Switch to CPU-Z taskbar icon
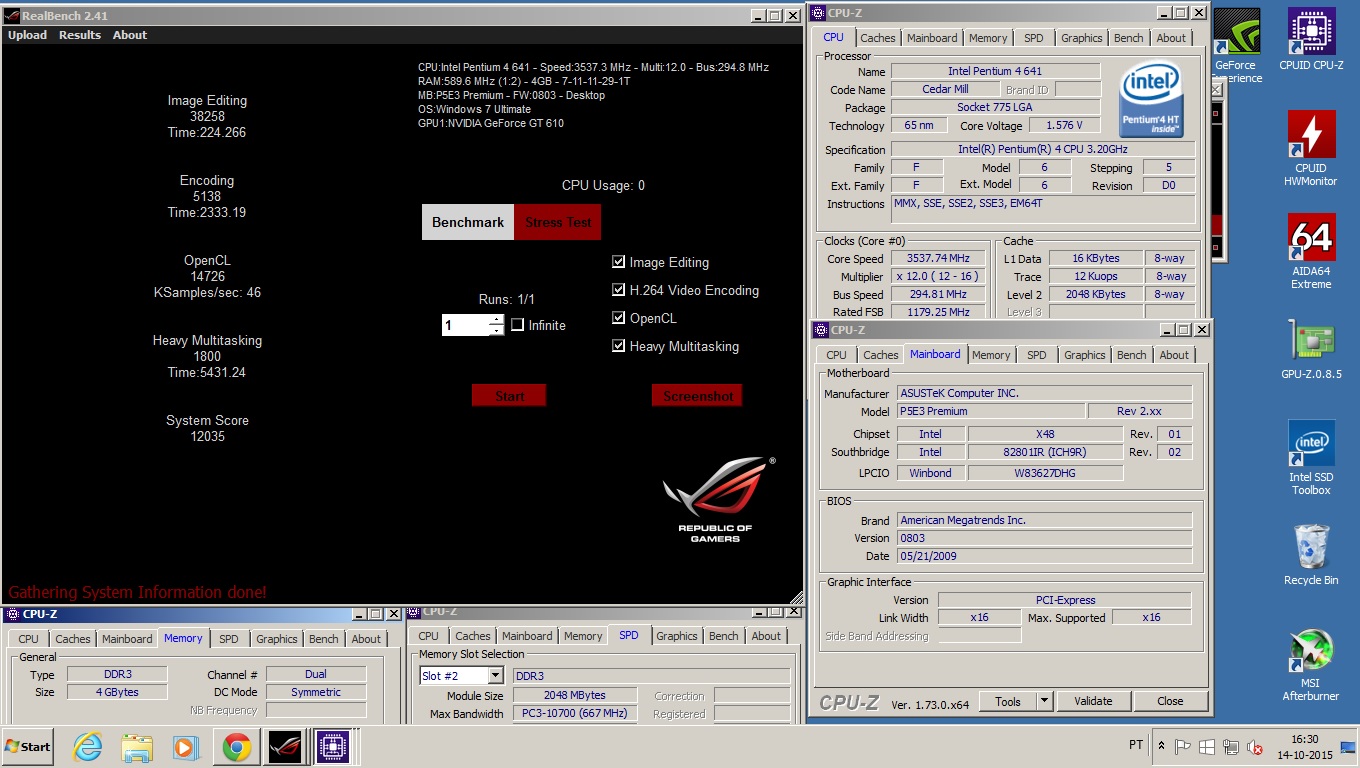1360x768 pixels. click(333, 747)
